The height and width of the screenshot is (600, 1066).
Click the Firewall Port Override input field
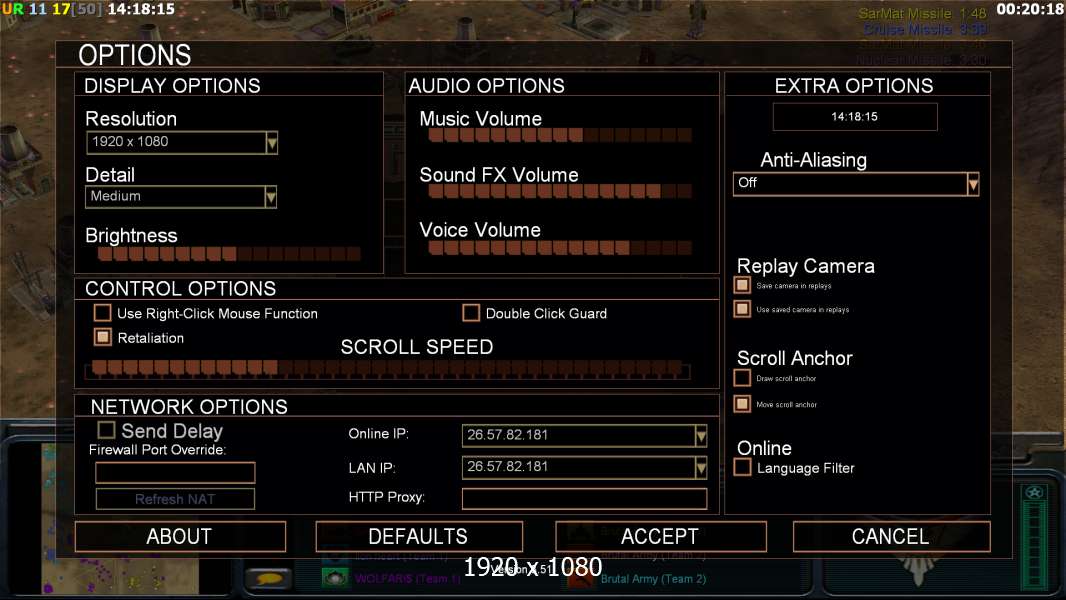tap(175, 472)
